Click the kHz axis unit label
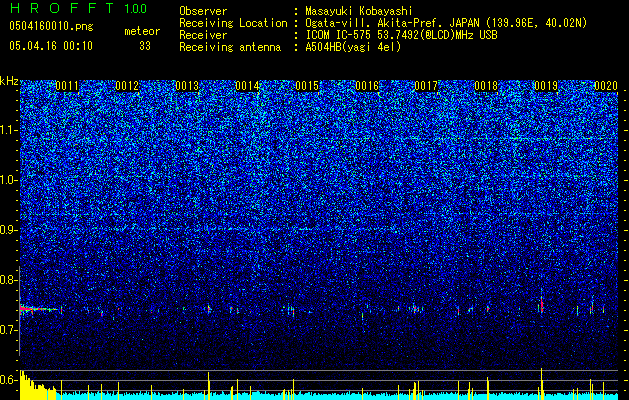Screen dimensions: 629x400 (x=9, y=81)
